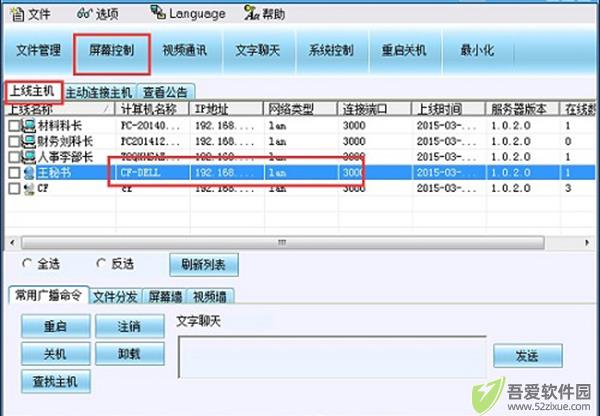Viewport: 600px width, 416px height.
Task: Click 最小化 in the toolbar
Action: click(477, 51)
